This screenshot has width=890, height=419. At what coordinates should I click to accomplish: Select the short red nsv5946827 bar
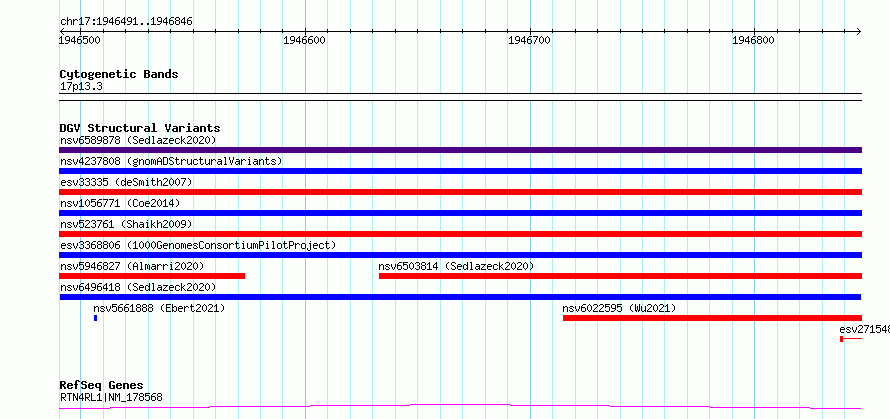click(152, 276)
